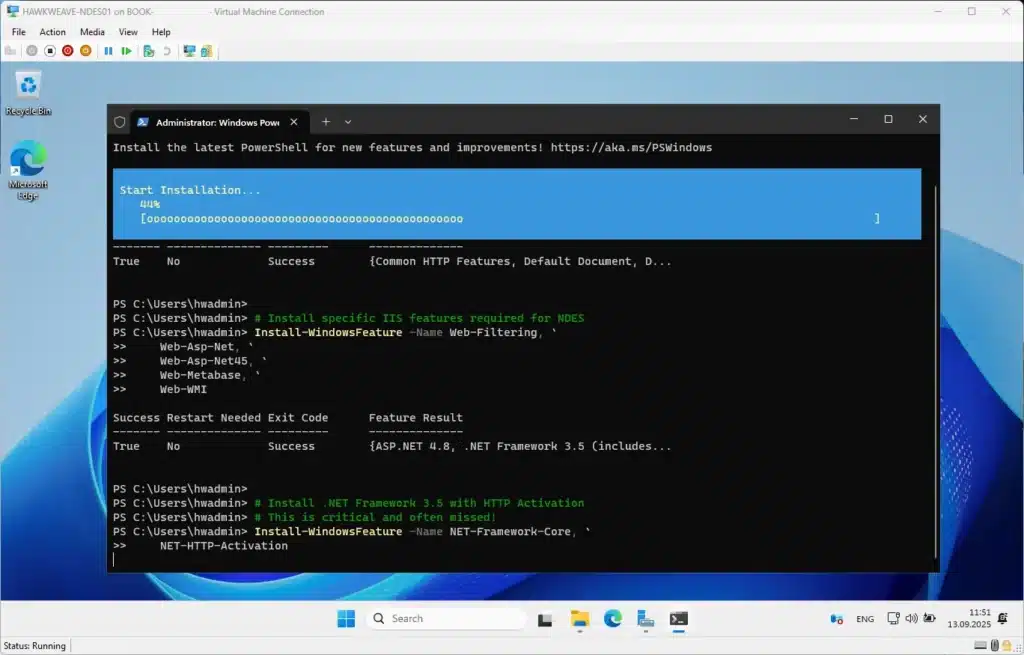Open the Action menu
This screenshot has width=1024, height=655.
(53, 32)
